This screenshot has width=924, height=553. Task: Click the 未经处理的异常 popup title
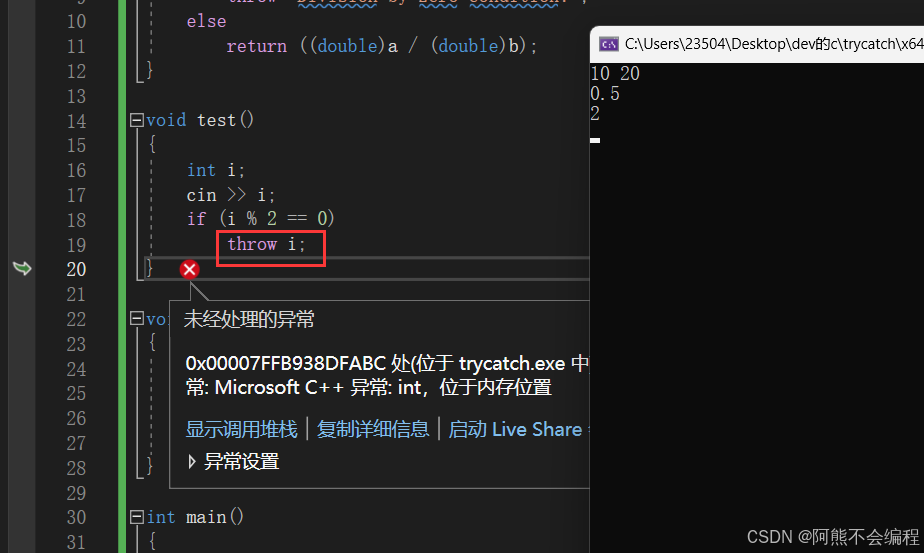coord(249,320)
